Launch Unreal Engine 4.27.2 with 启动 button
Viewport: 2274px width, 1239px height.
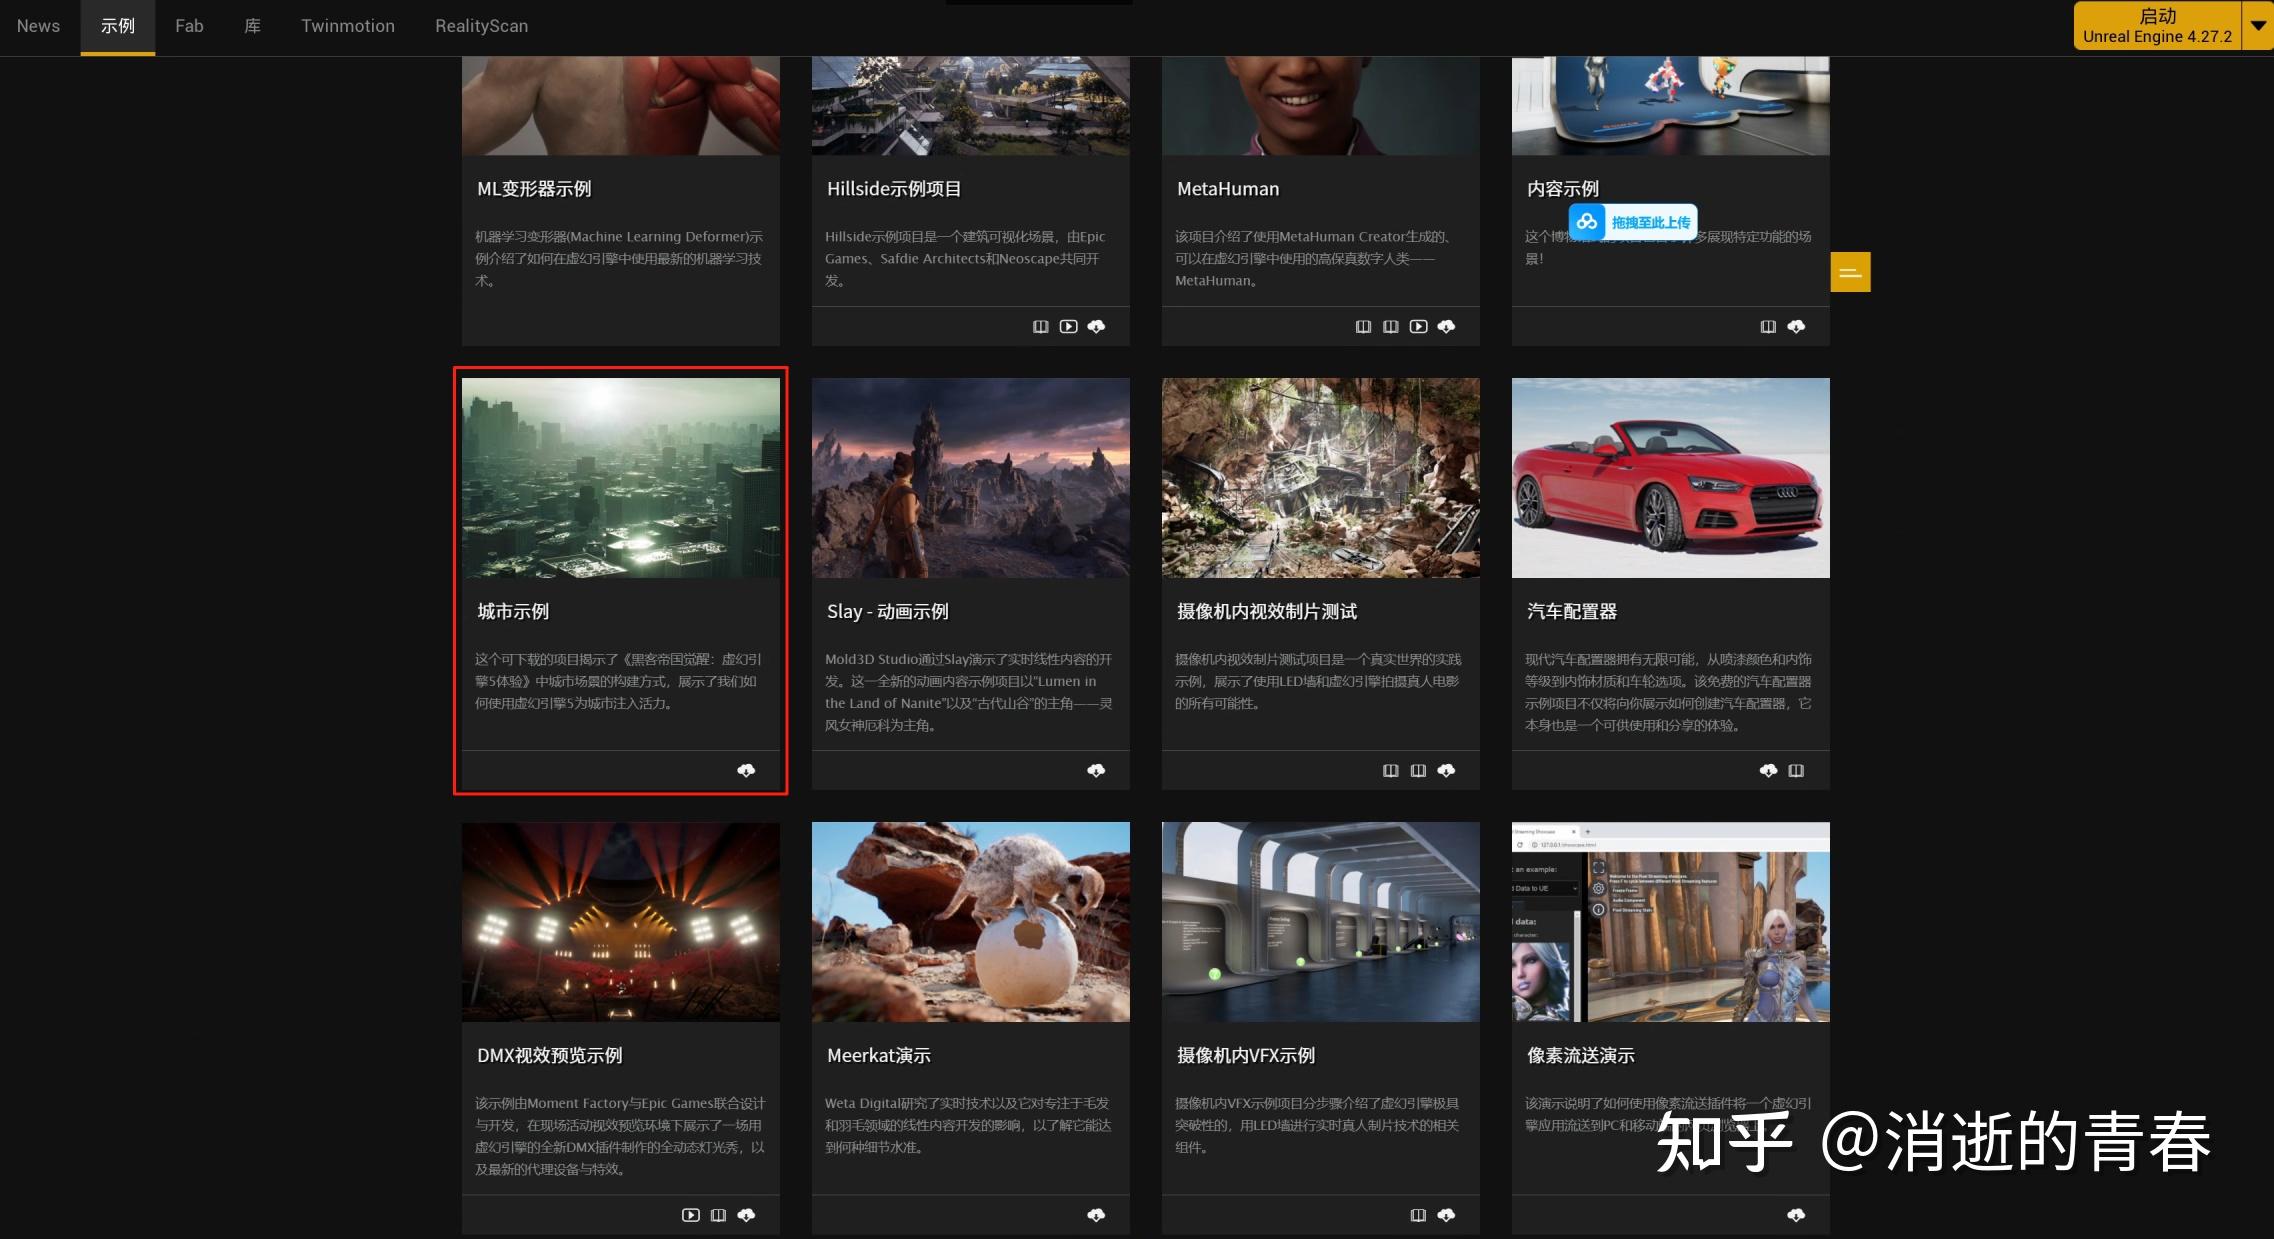[x=2157, y=26]
